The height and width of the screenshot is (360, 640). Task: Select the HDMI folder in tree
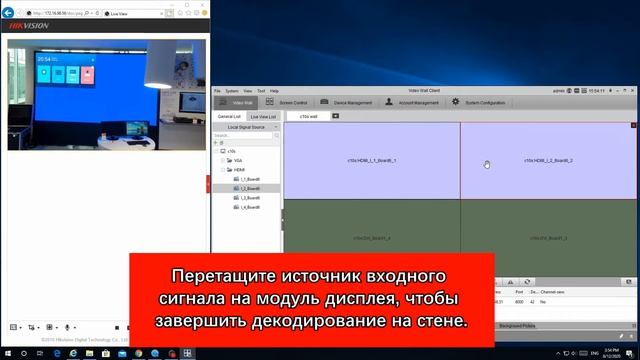236,170
